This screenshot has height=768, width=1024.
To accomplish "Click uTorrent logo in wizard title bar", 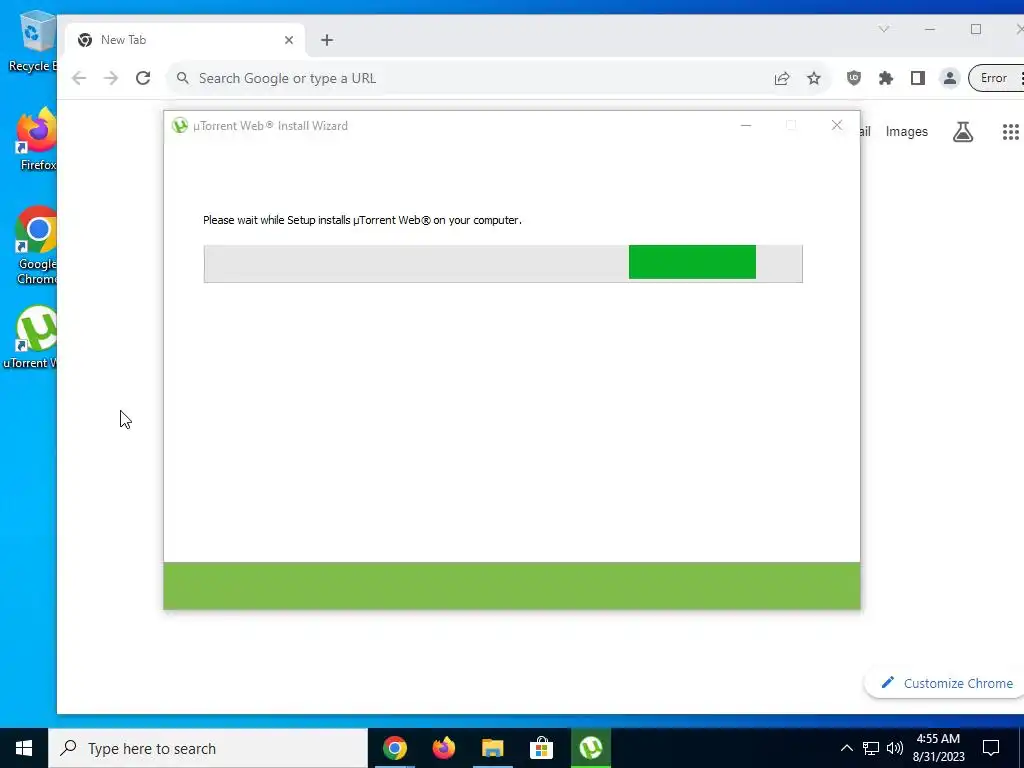I will pyautogui.click(x=180, y=125).
